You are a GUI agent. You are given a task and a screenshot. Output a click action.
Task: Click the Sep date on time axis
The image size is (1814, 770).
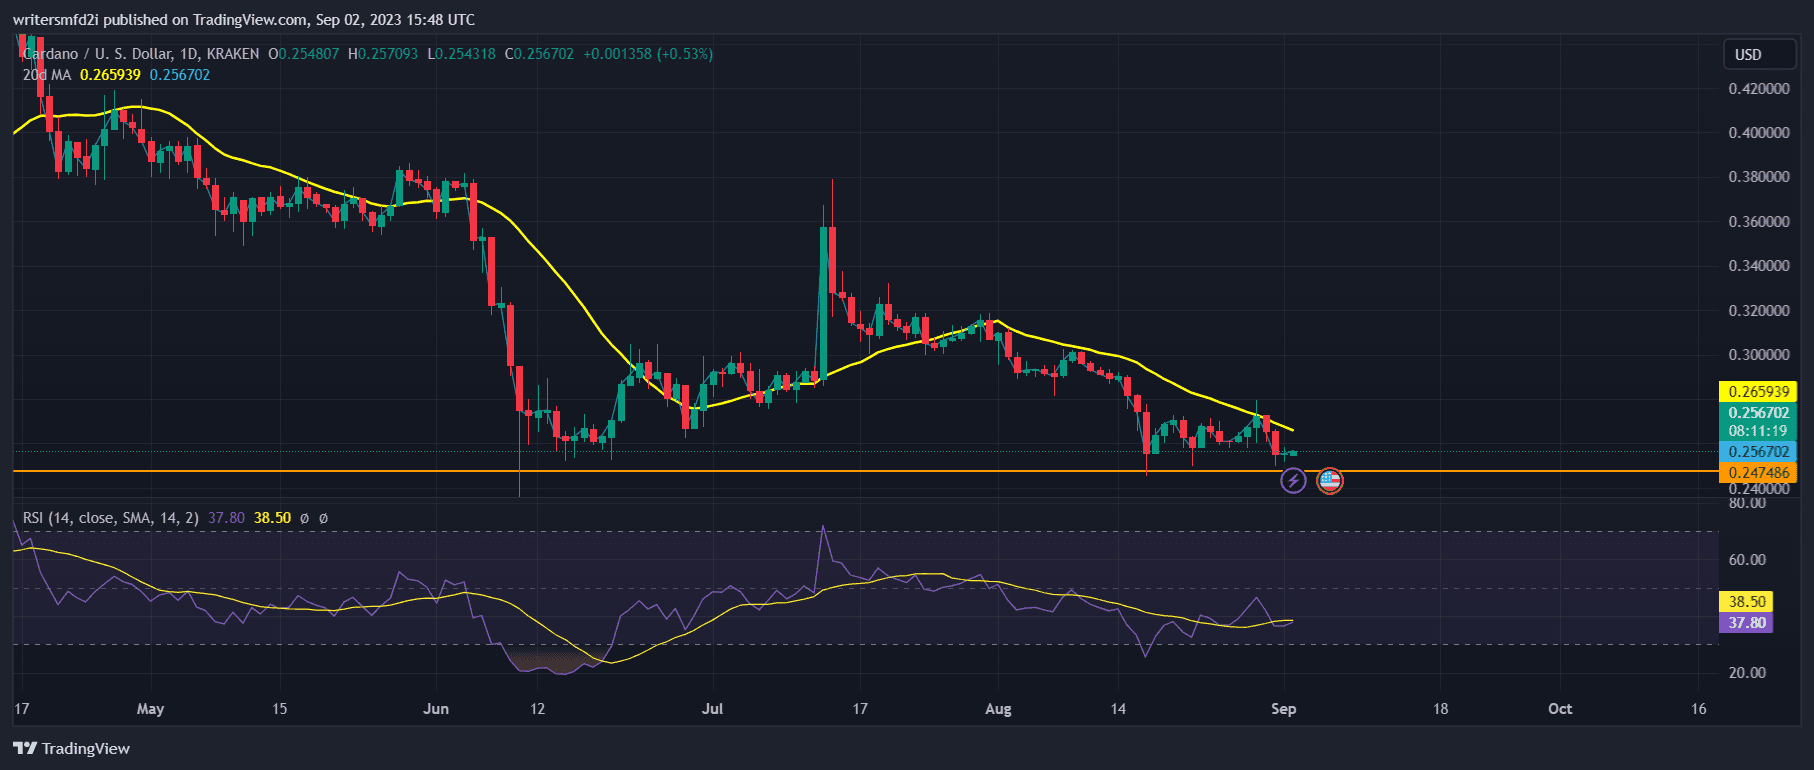[1283, 709]
